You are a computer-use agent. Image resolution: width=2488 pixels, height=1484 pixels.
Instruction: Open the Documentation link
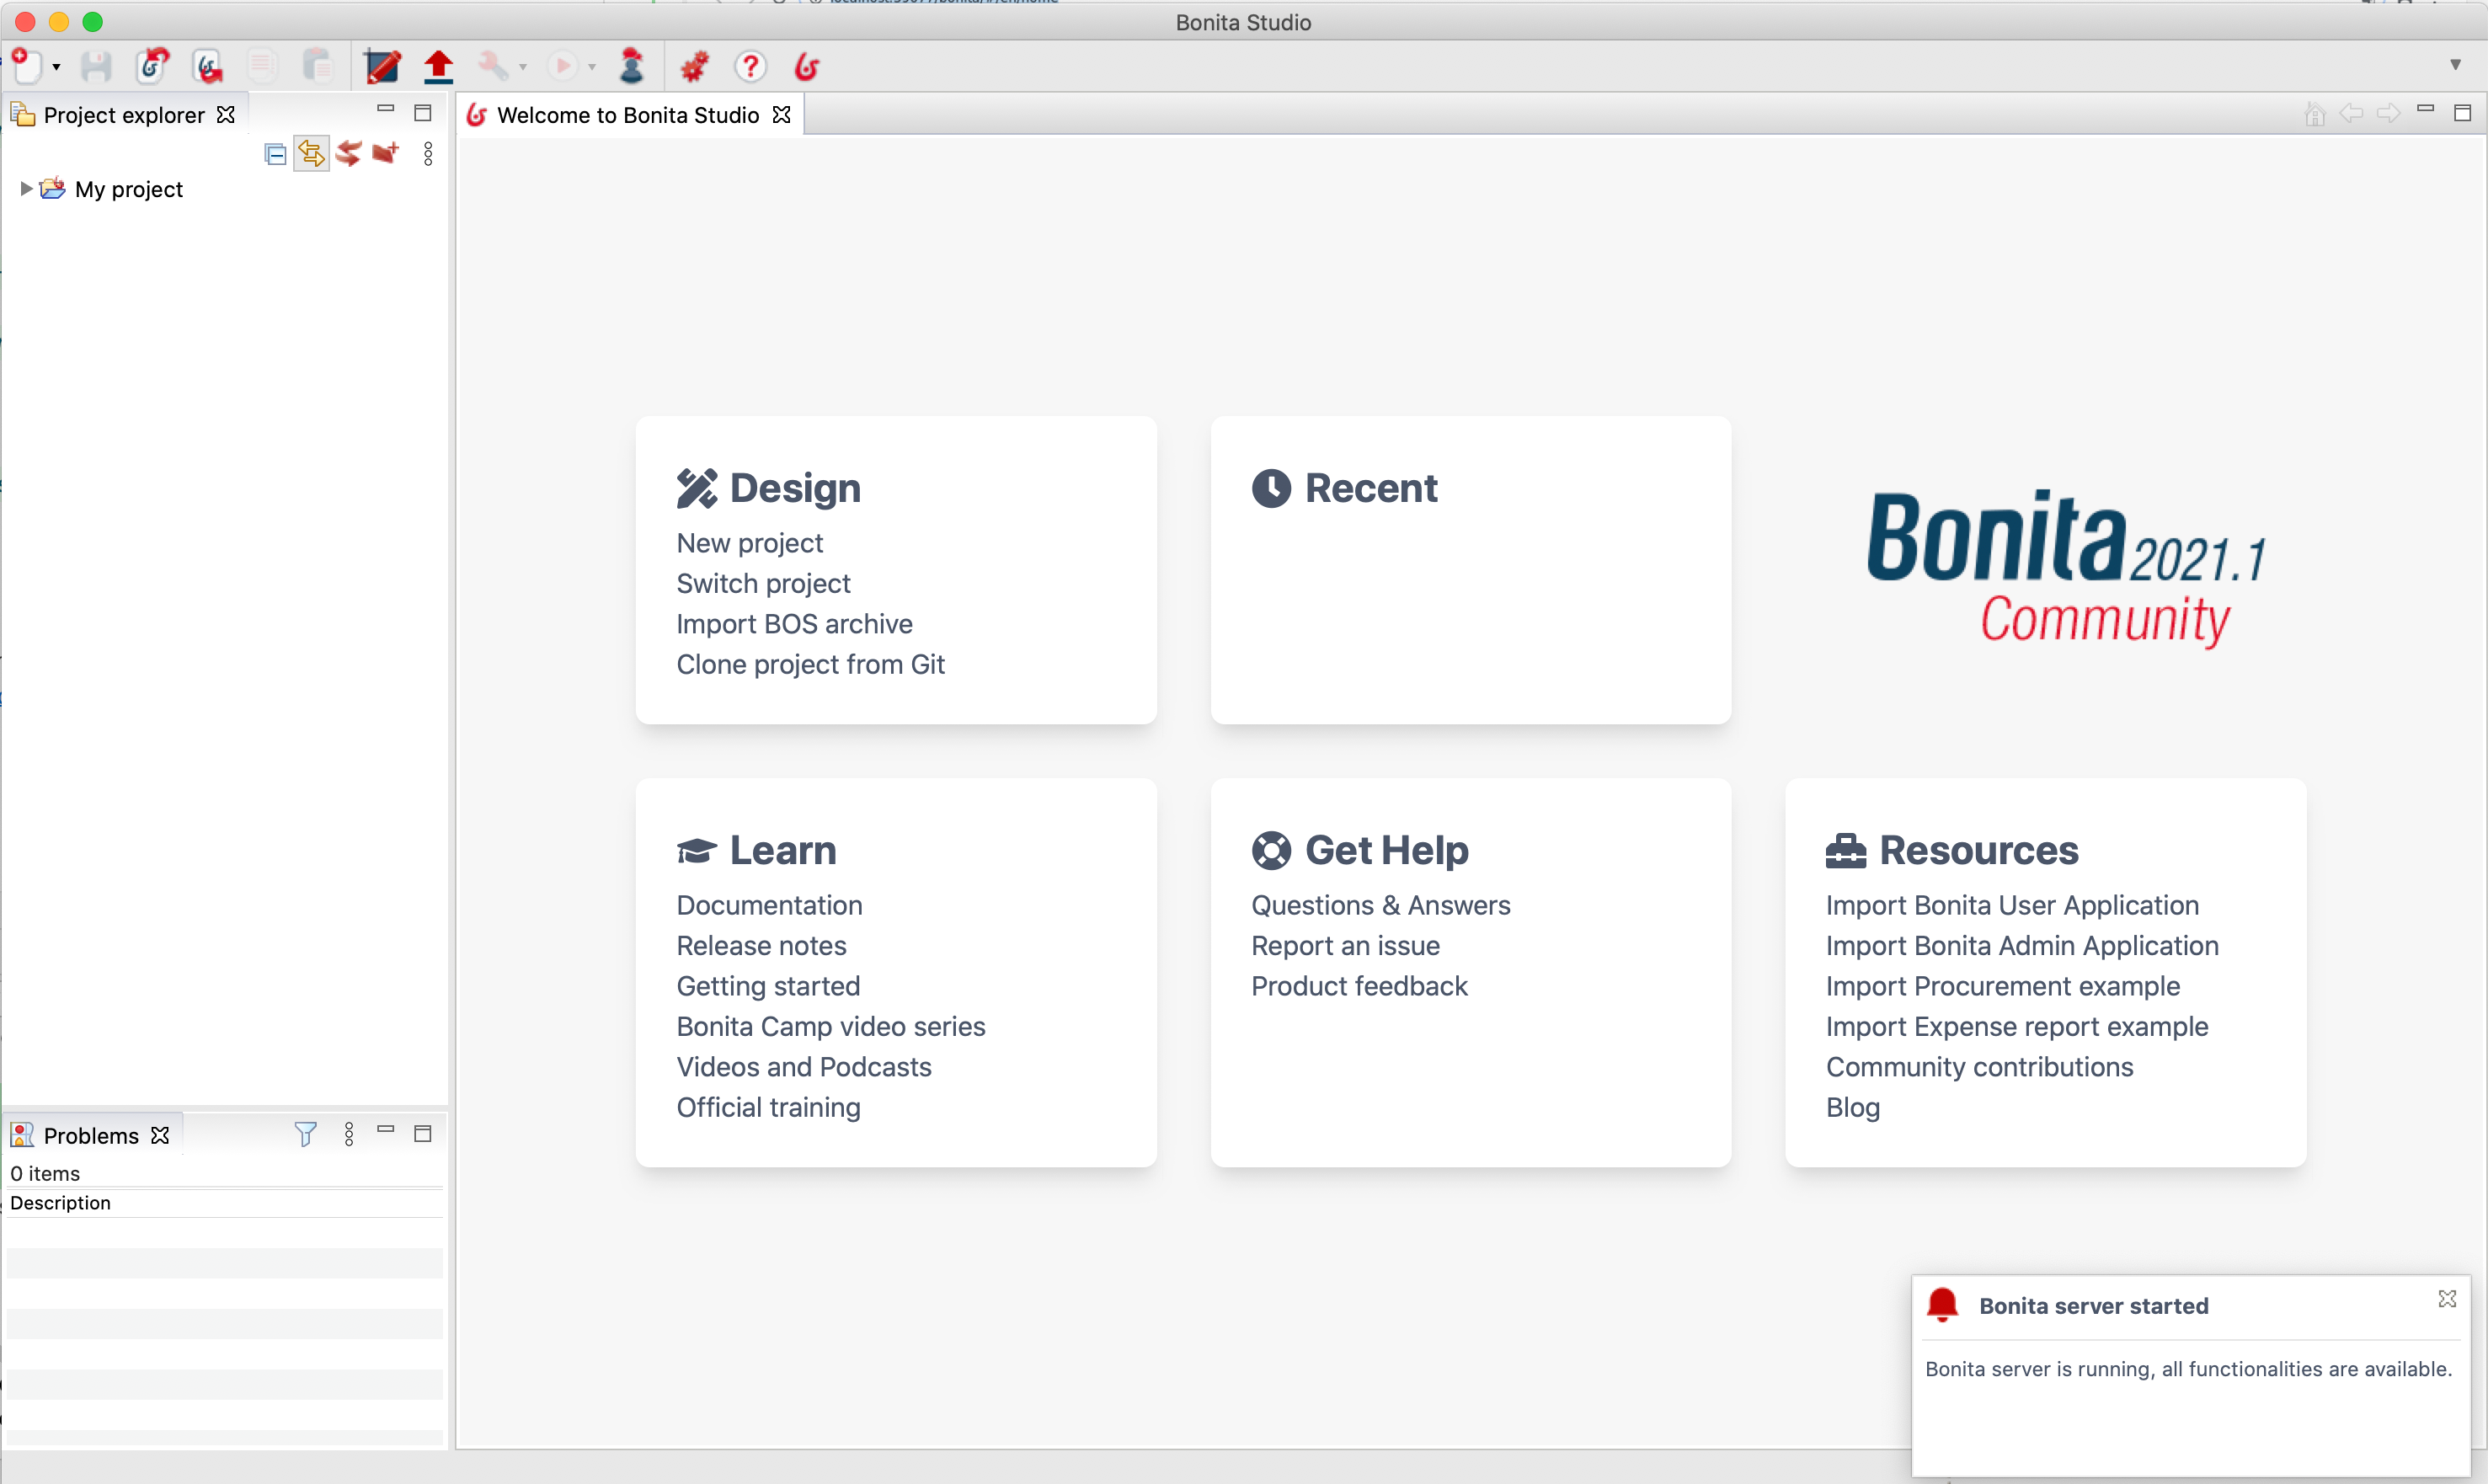click(769, 905)
